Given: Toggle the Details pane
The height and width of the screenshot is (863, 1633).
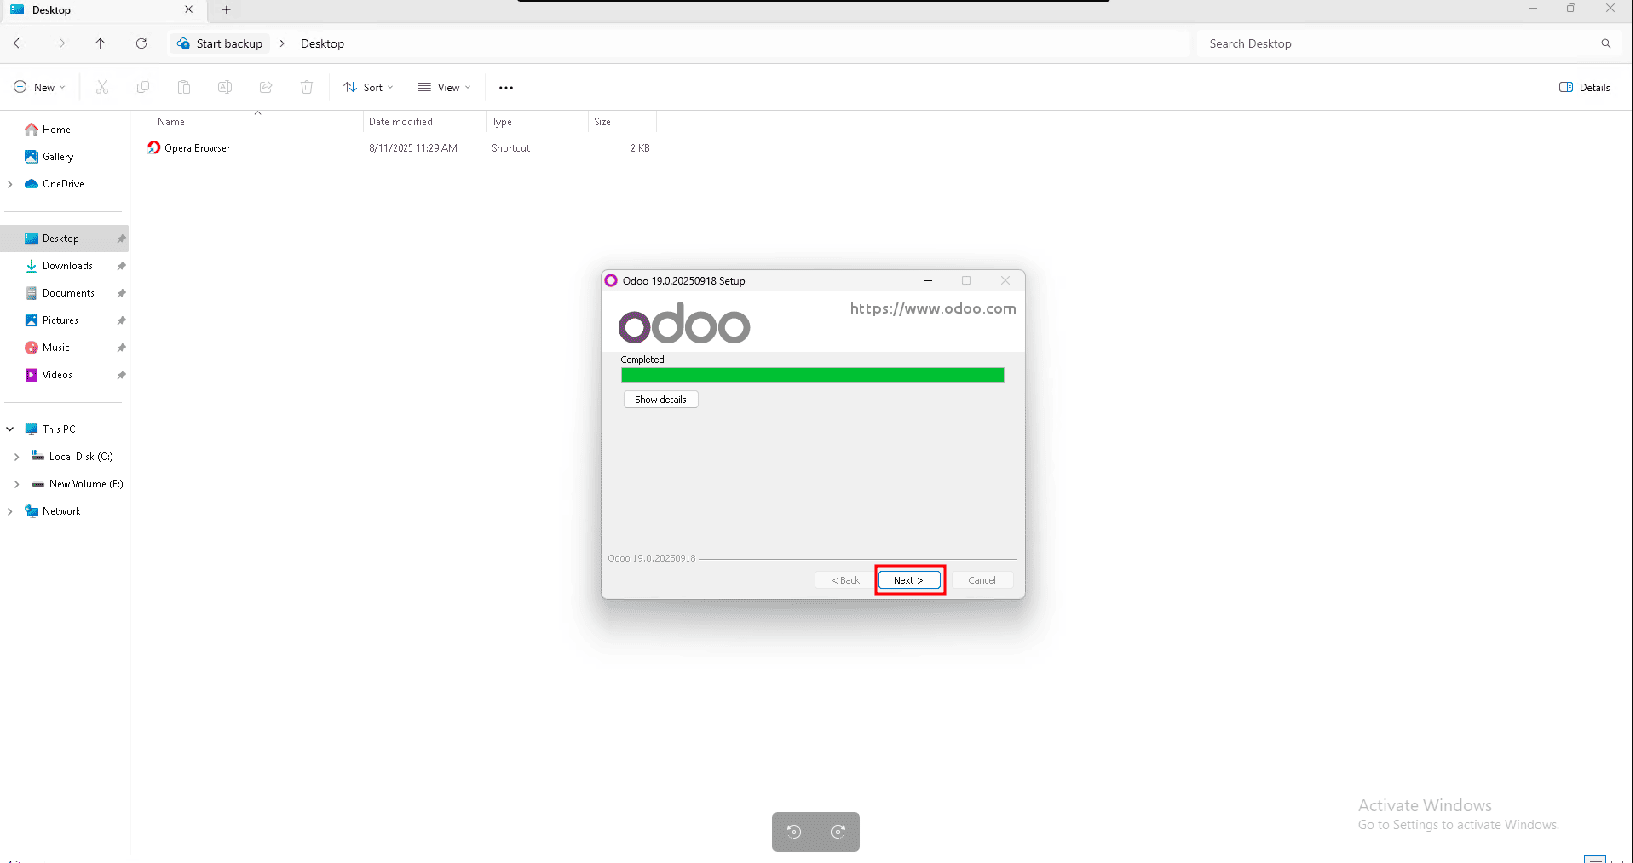Looking at the screenshot, I should click(1585, 88).
